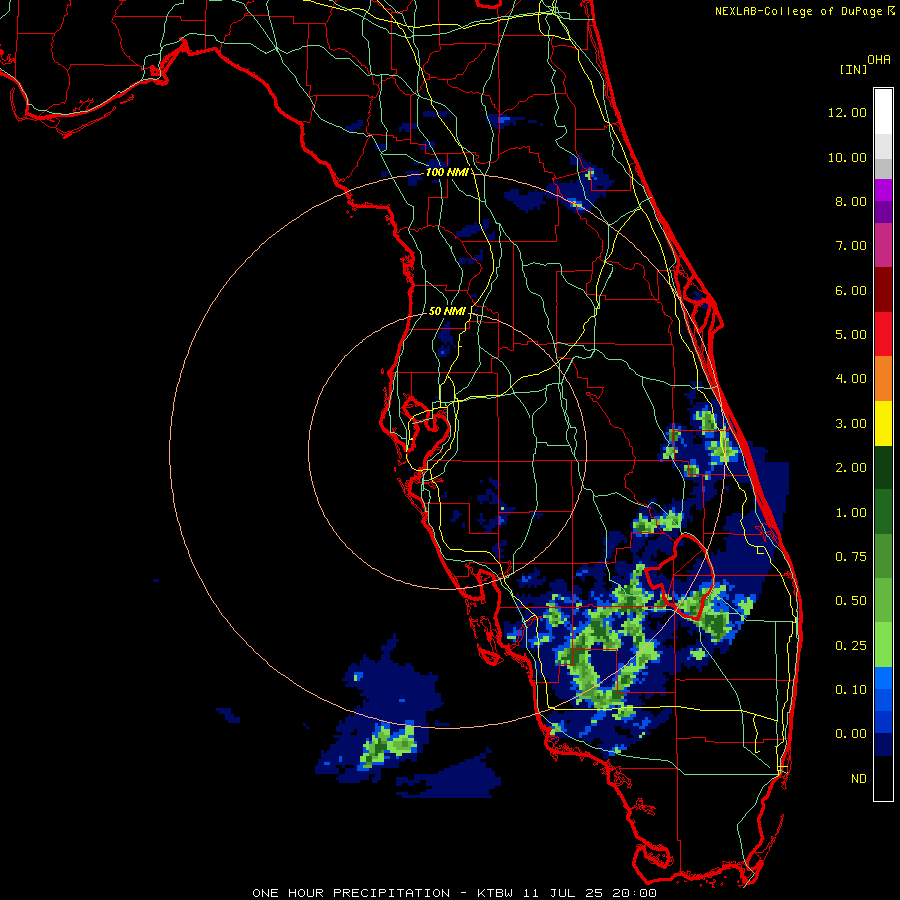Screen dimensions: 900x900
Task: Click the 0.75 legend value
Action: click(851, 557)
